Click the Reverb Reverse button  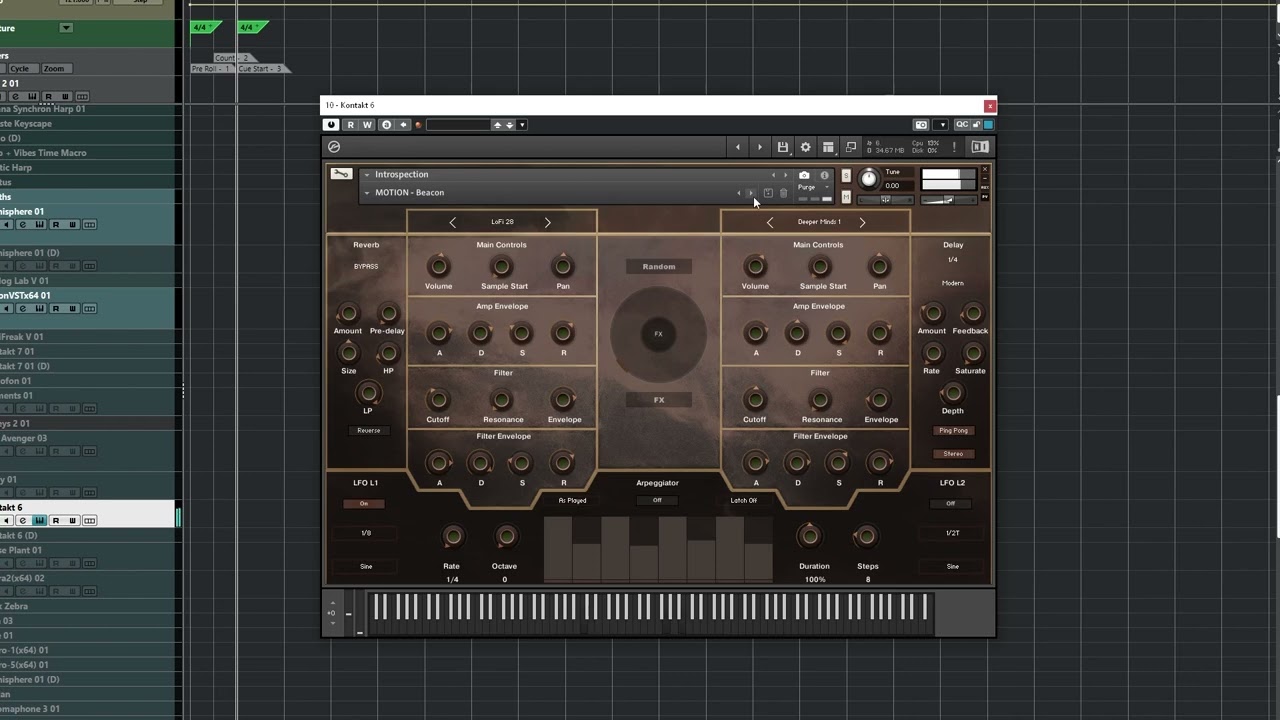(x=368, y=430)
